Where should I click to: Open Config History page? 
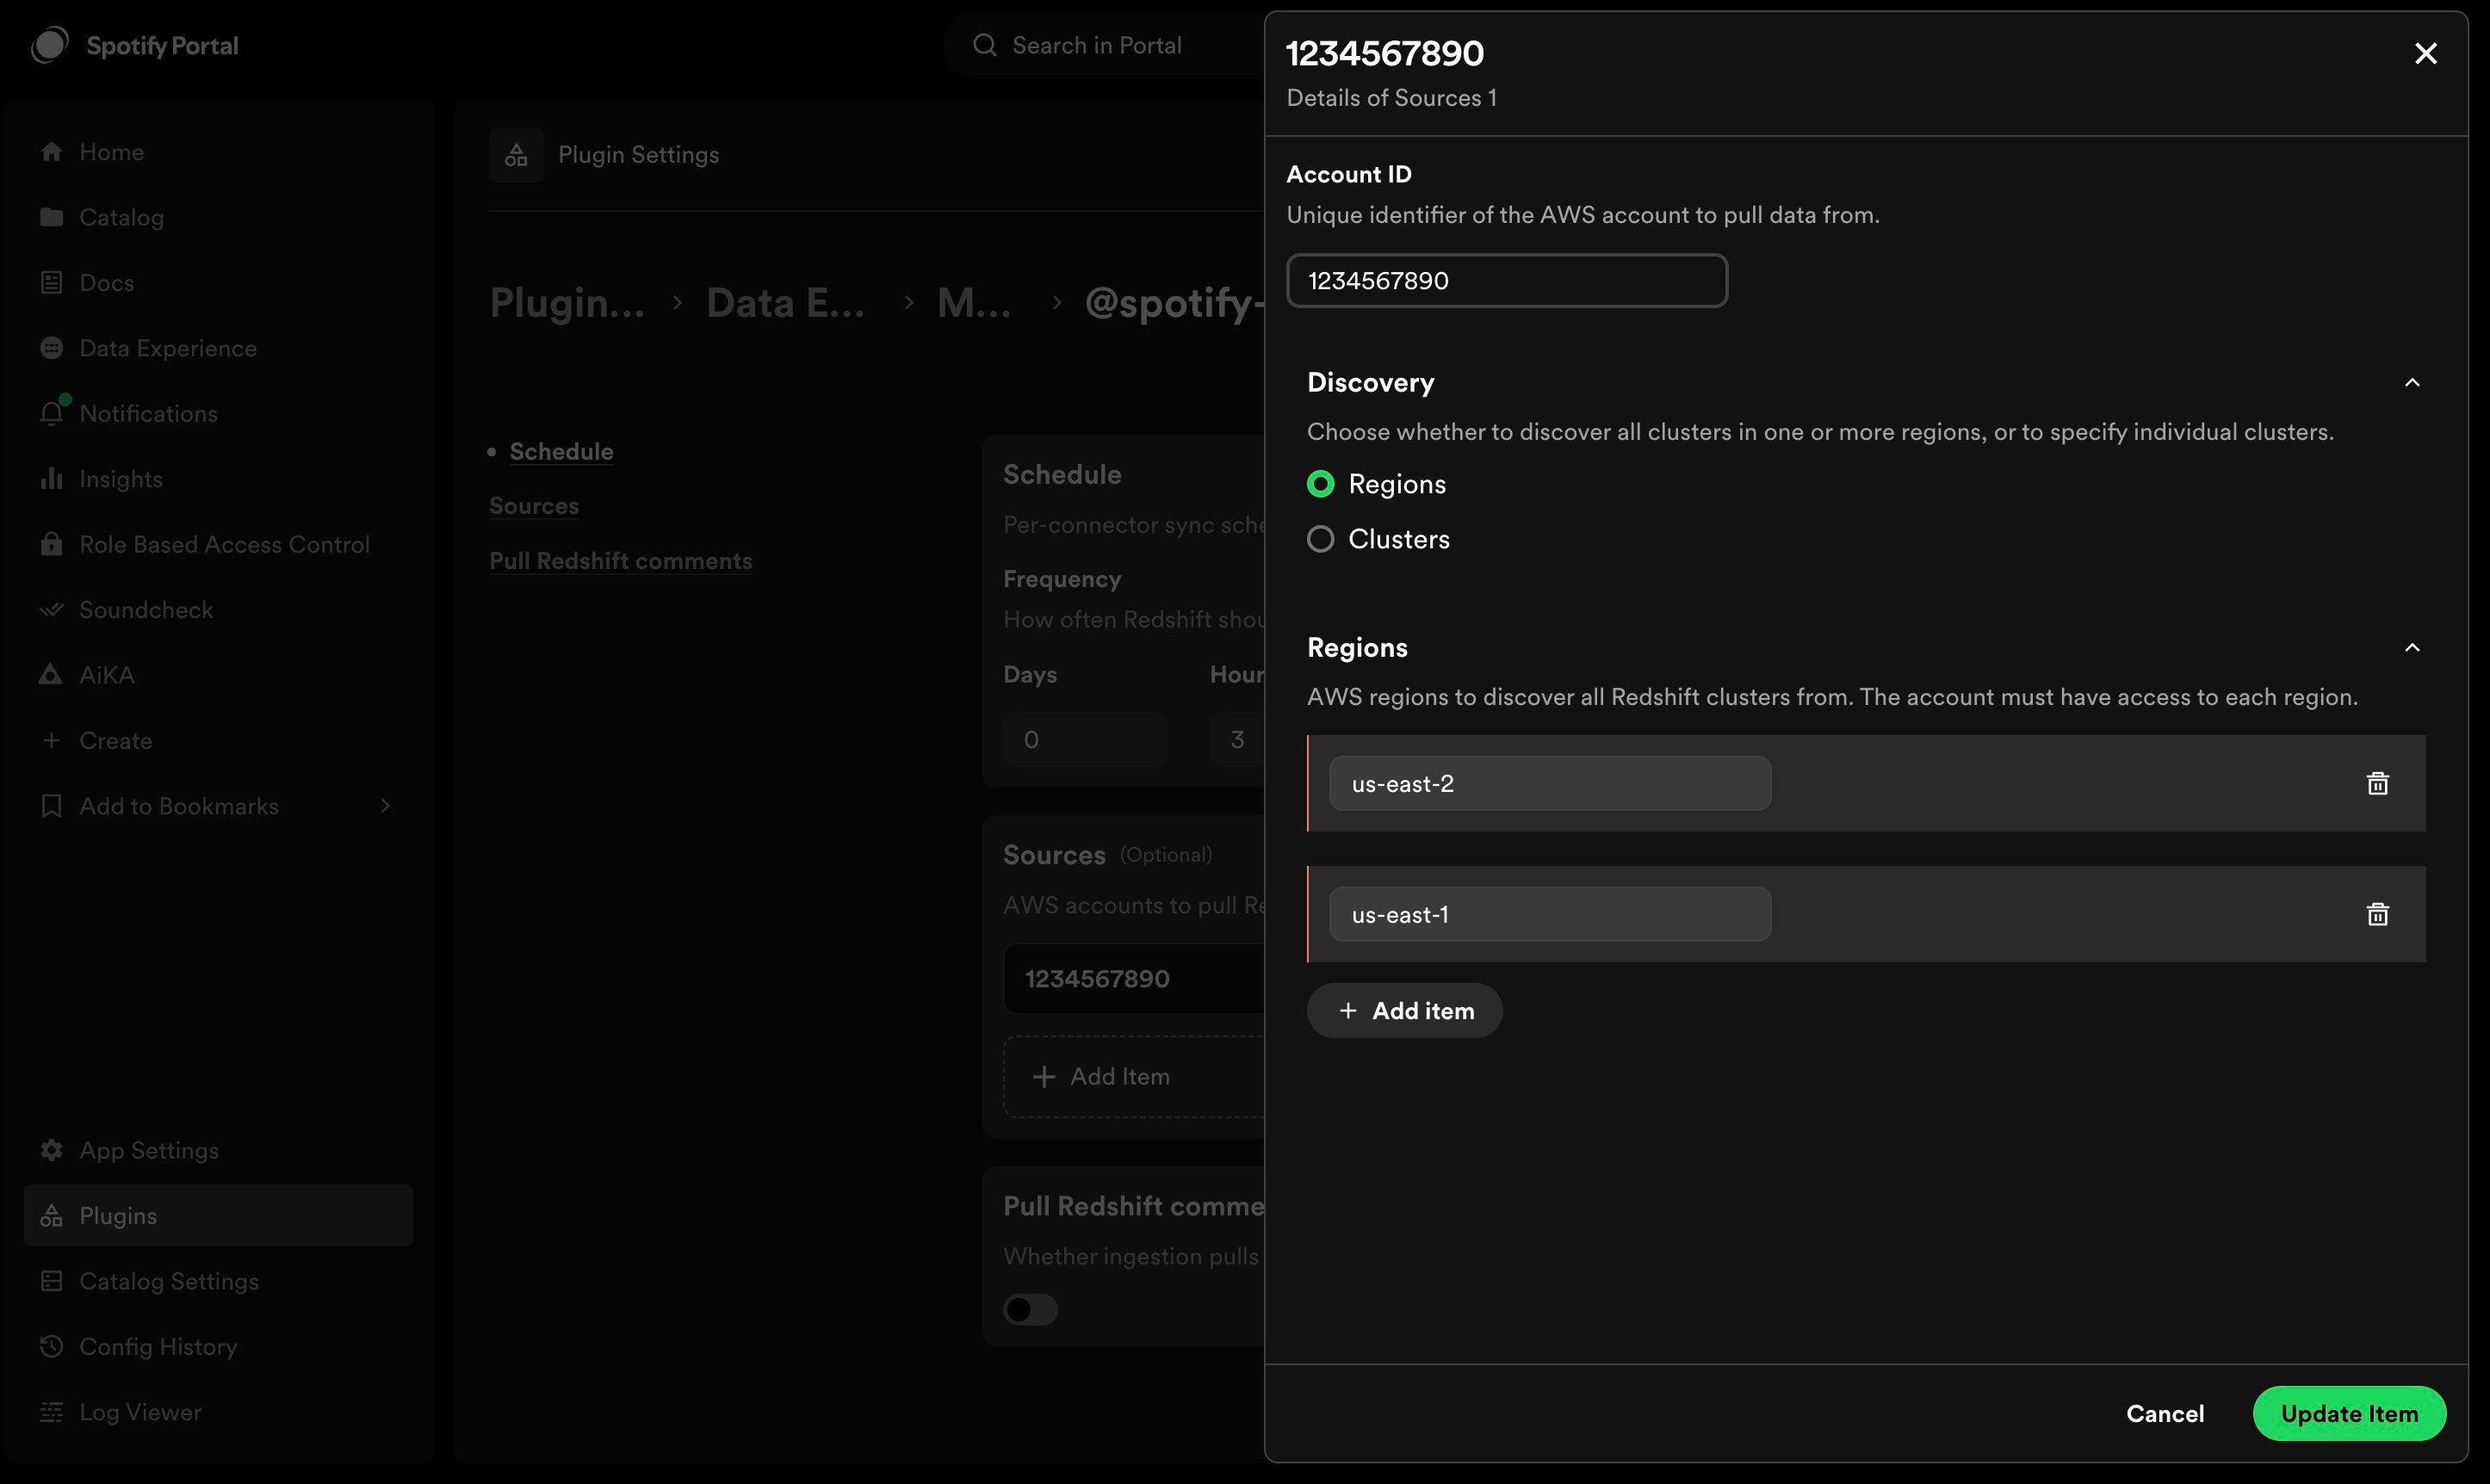(218, 1347)
